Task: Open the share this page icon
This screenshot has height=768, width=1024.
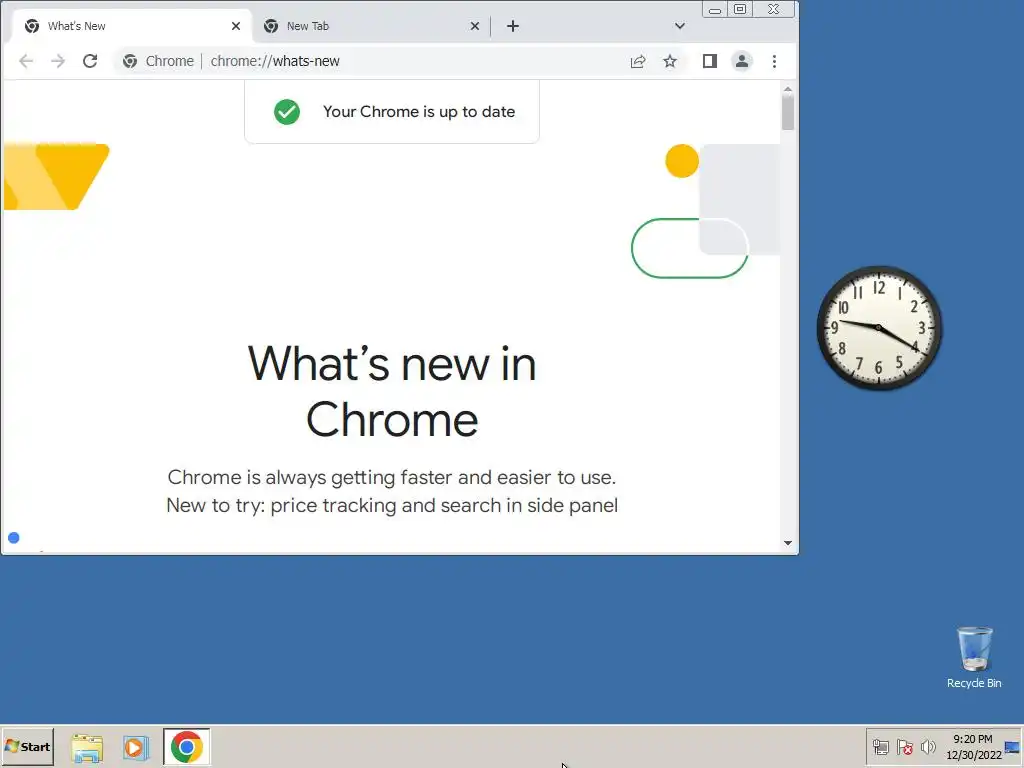Action: point(638,61)
